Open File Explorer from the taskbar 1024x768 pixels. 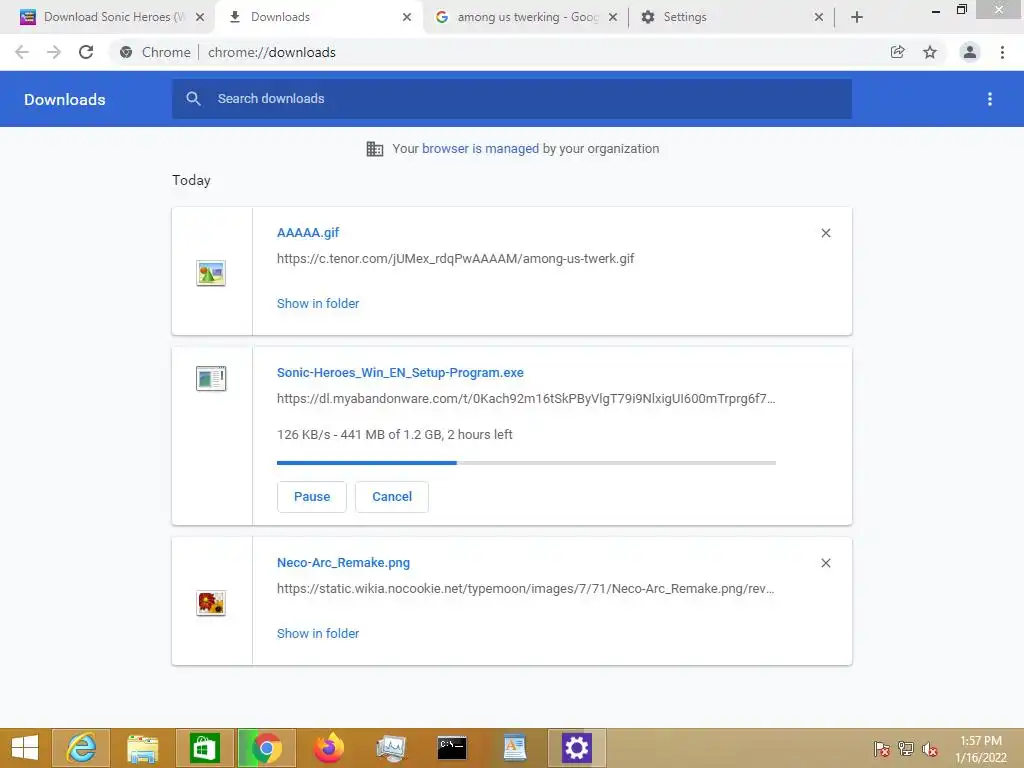[142, 748]
